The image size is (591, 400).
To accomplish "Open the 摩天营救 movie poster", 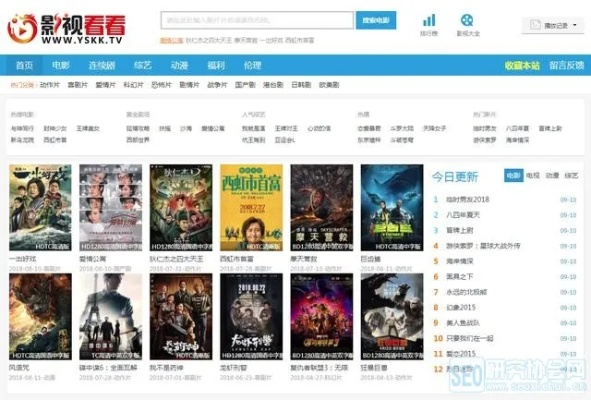I will (322, 207).
